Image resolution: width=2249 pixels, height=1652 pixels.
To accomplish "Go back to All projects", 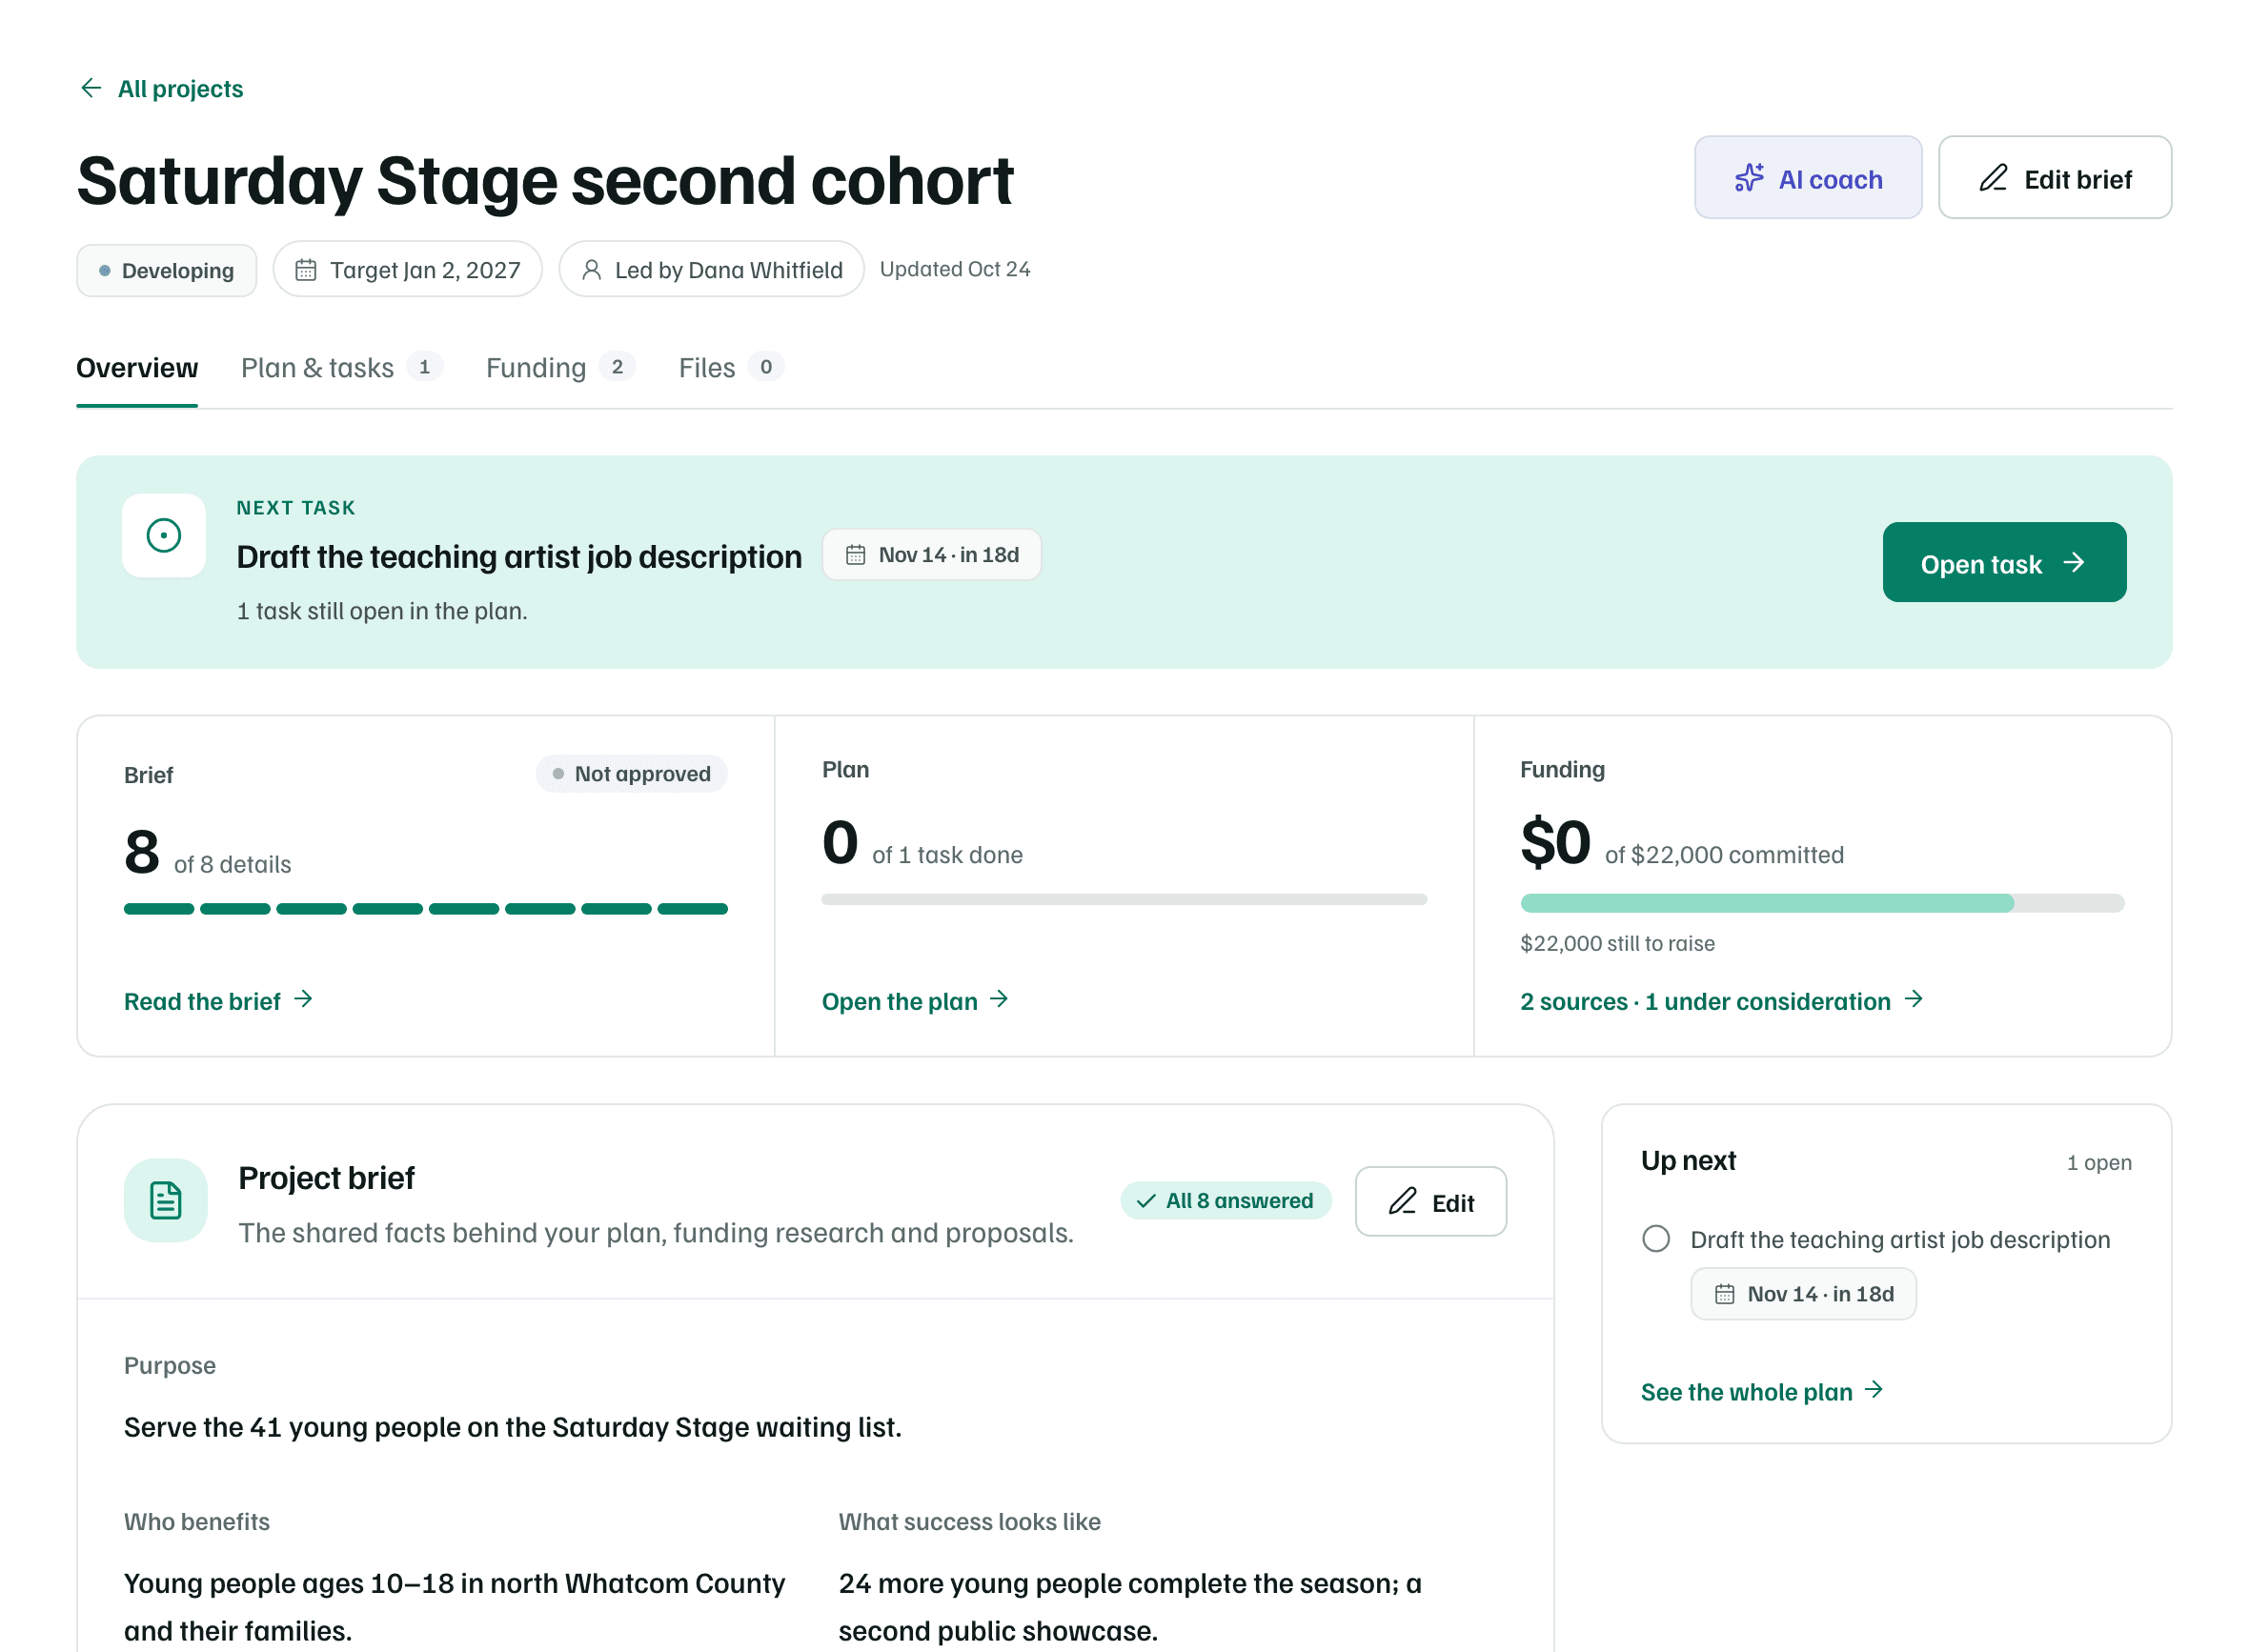I will click(161, 89).
